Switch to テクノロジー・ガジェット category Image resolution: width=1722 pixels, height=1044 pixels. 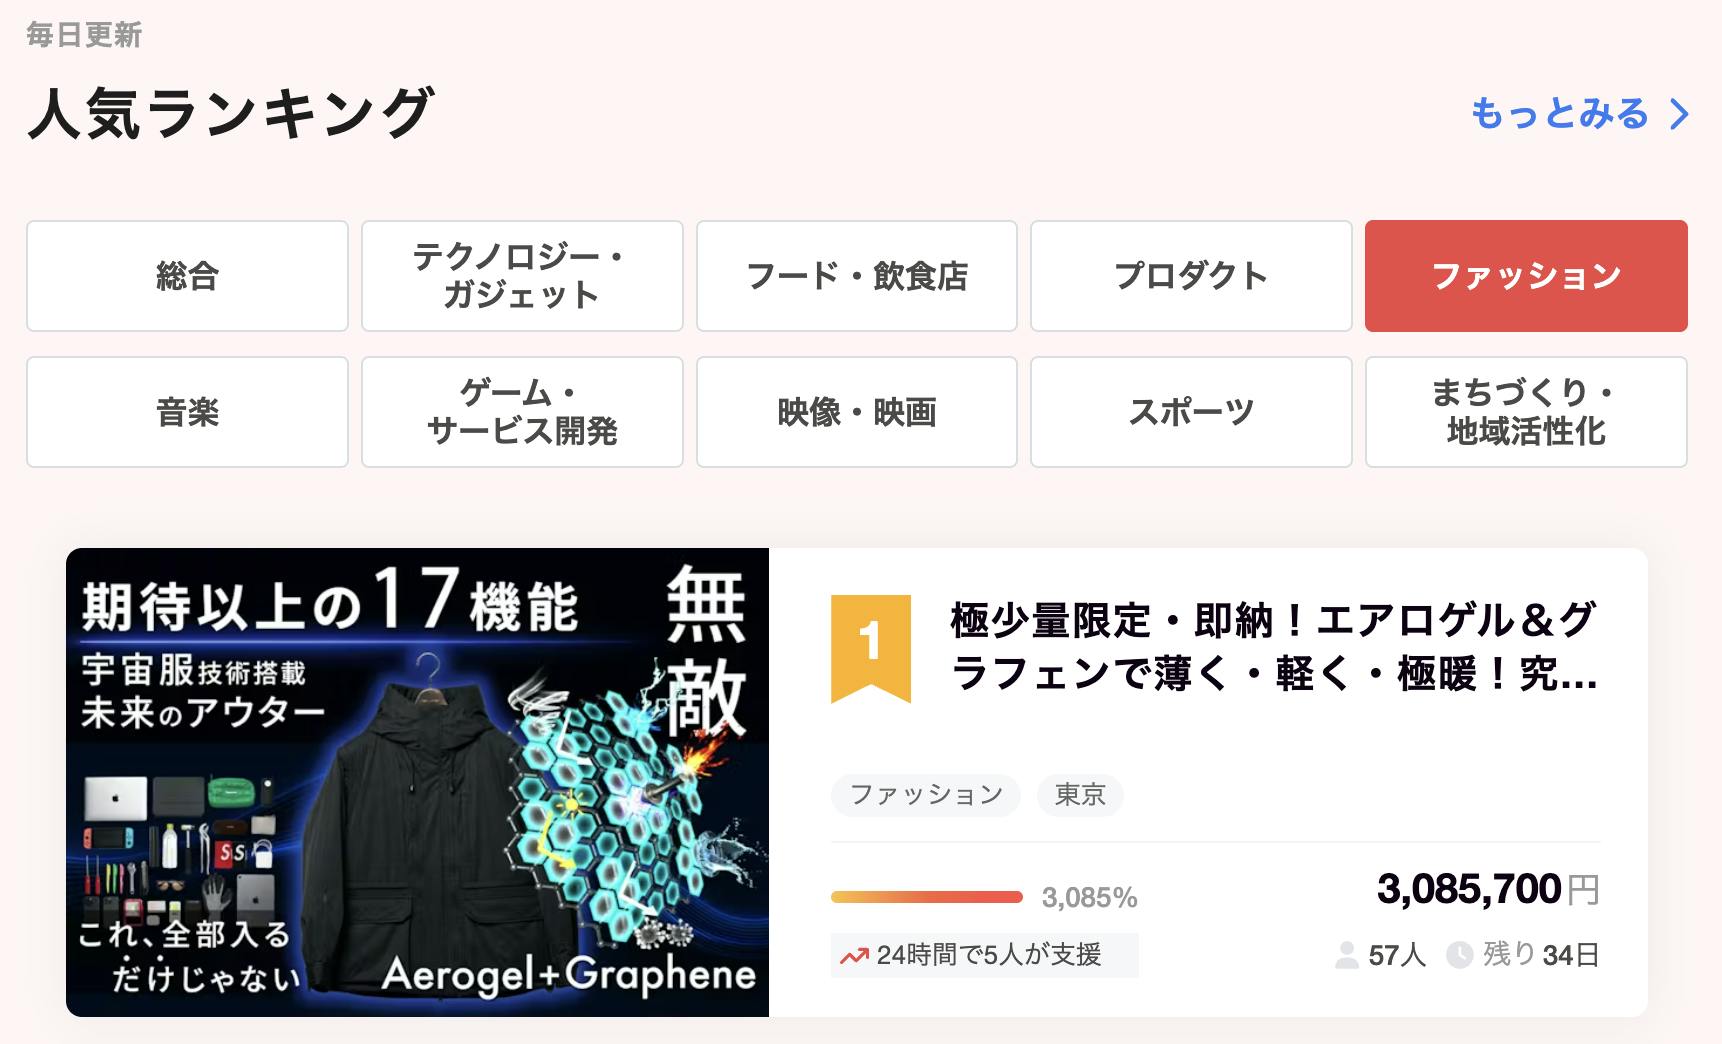pos(522,276)
